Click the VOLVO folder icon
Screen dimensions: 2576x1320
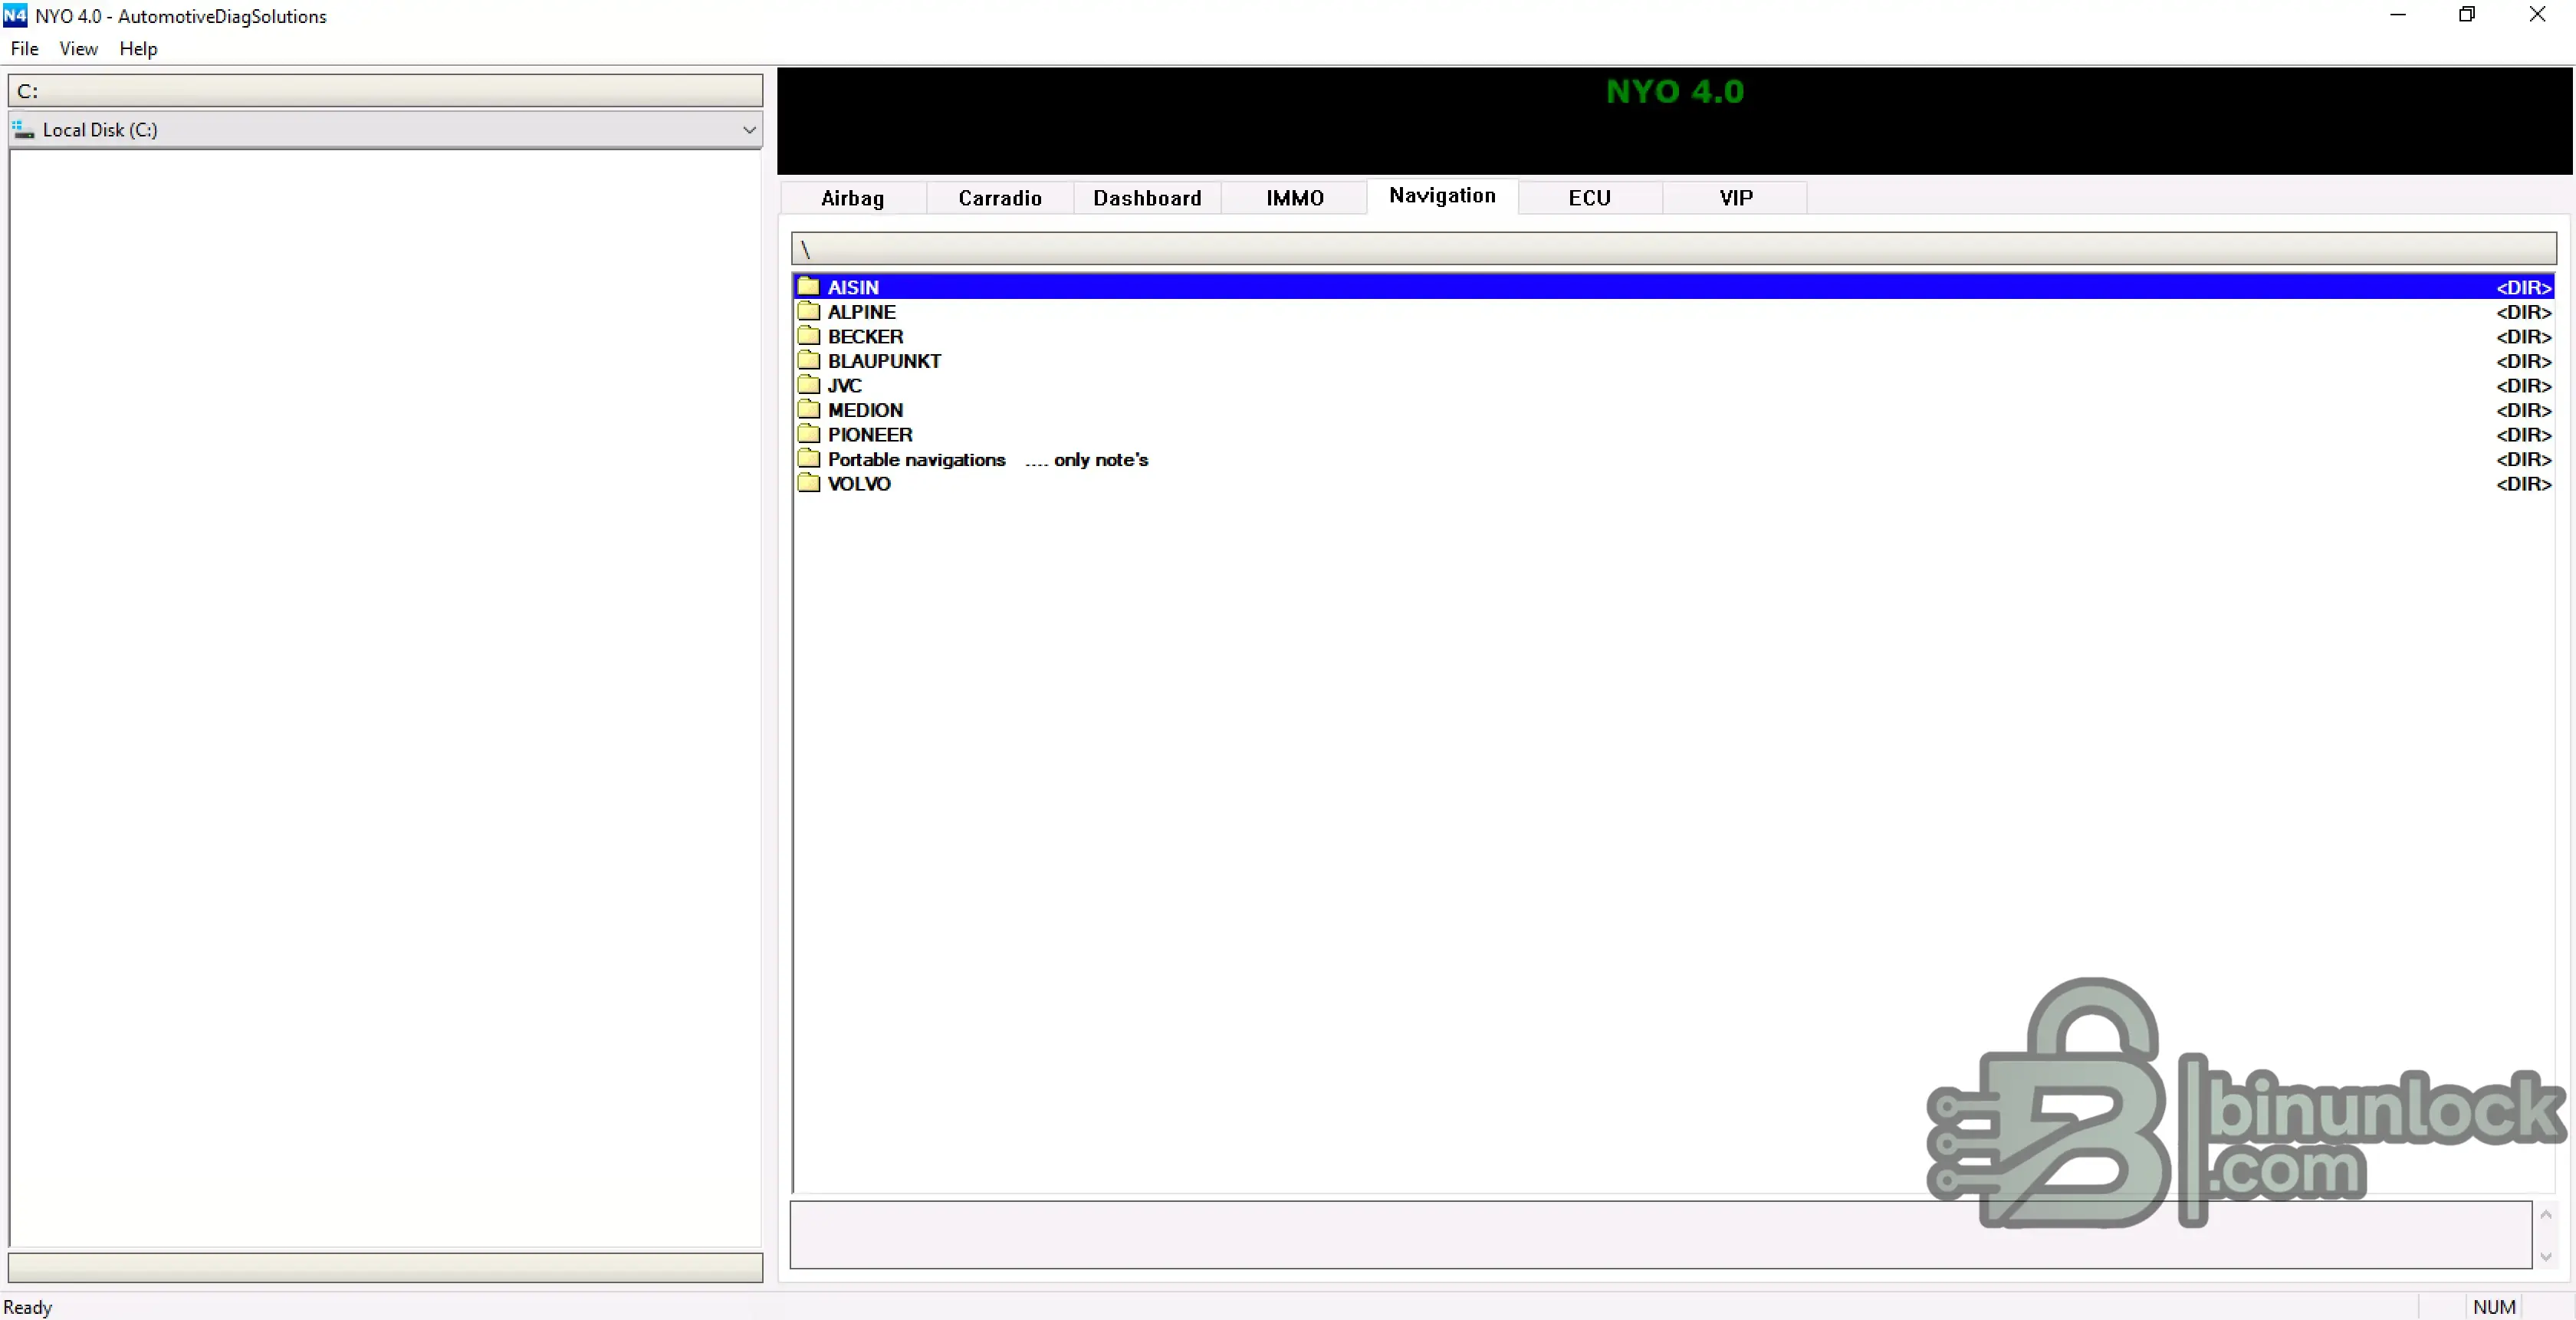pos(808,483)
